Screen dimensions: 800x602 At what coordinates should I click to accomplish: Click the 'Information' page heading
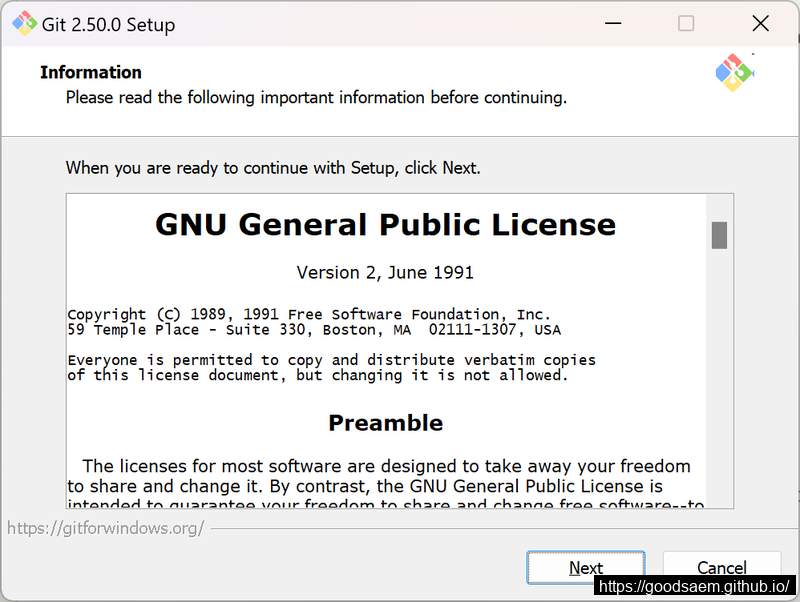pyautogui.click(x=91, y=72)
